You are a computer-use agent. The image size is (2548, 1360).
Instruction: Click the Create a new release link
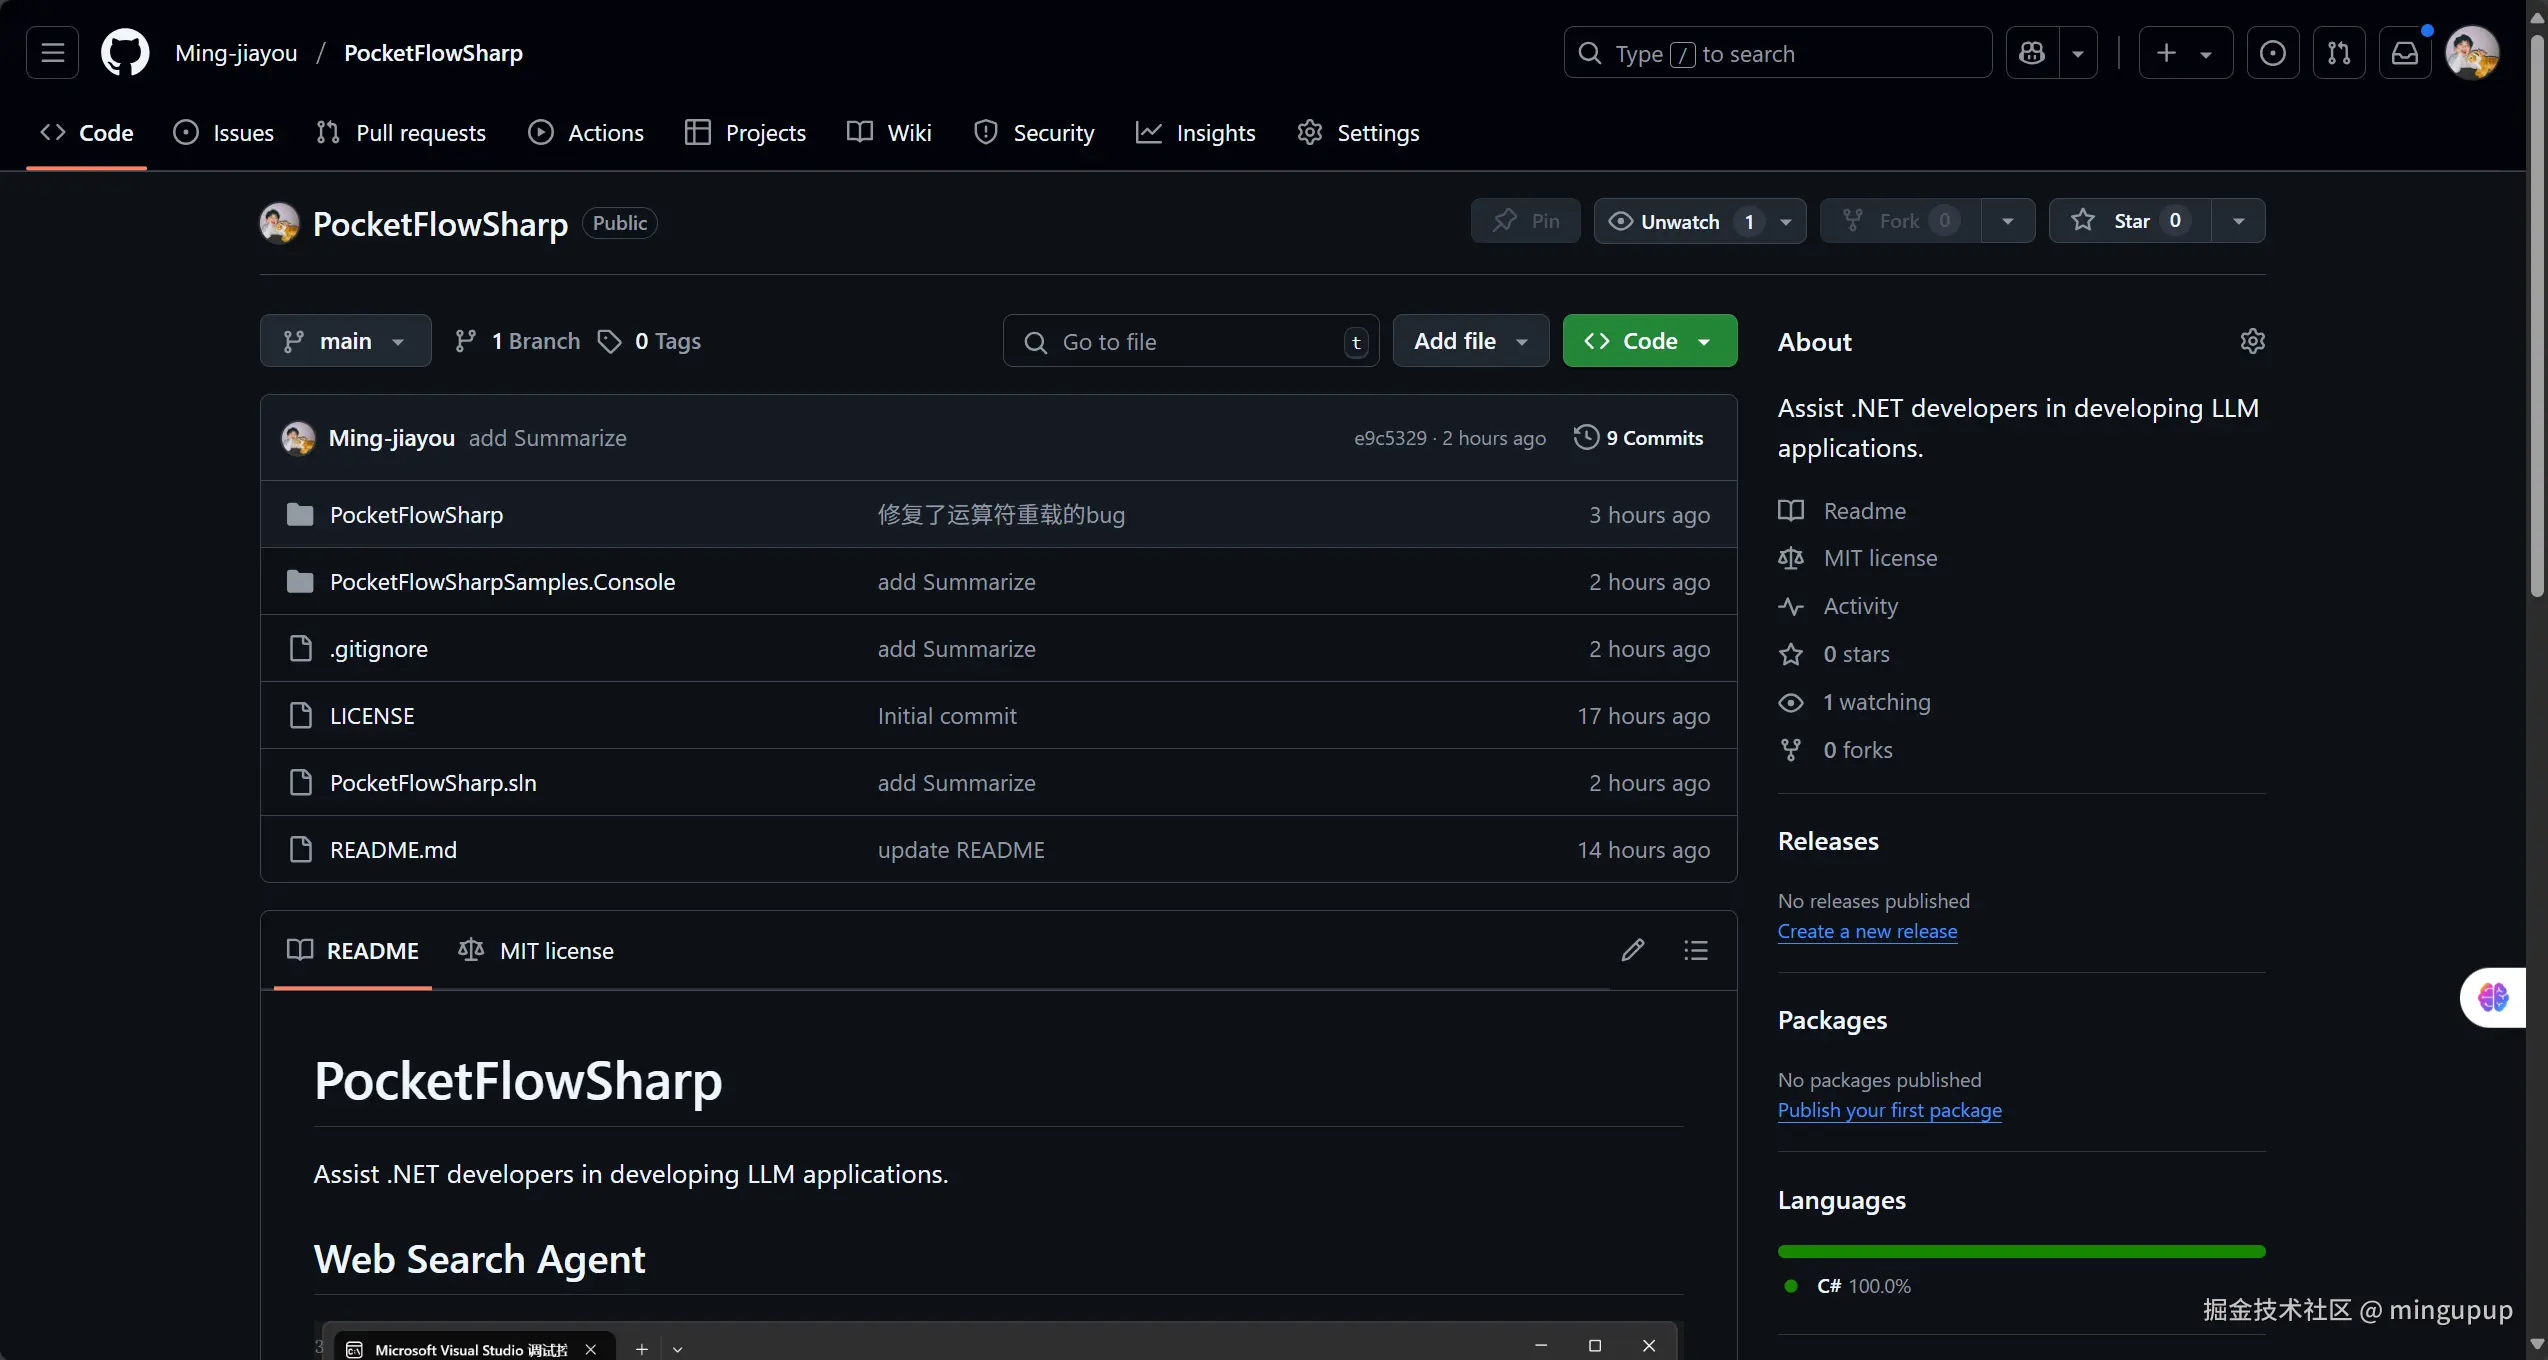1867,931
